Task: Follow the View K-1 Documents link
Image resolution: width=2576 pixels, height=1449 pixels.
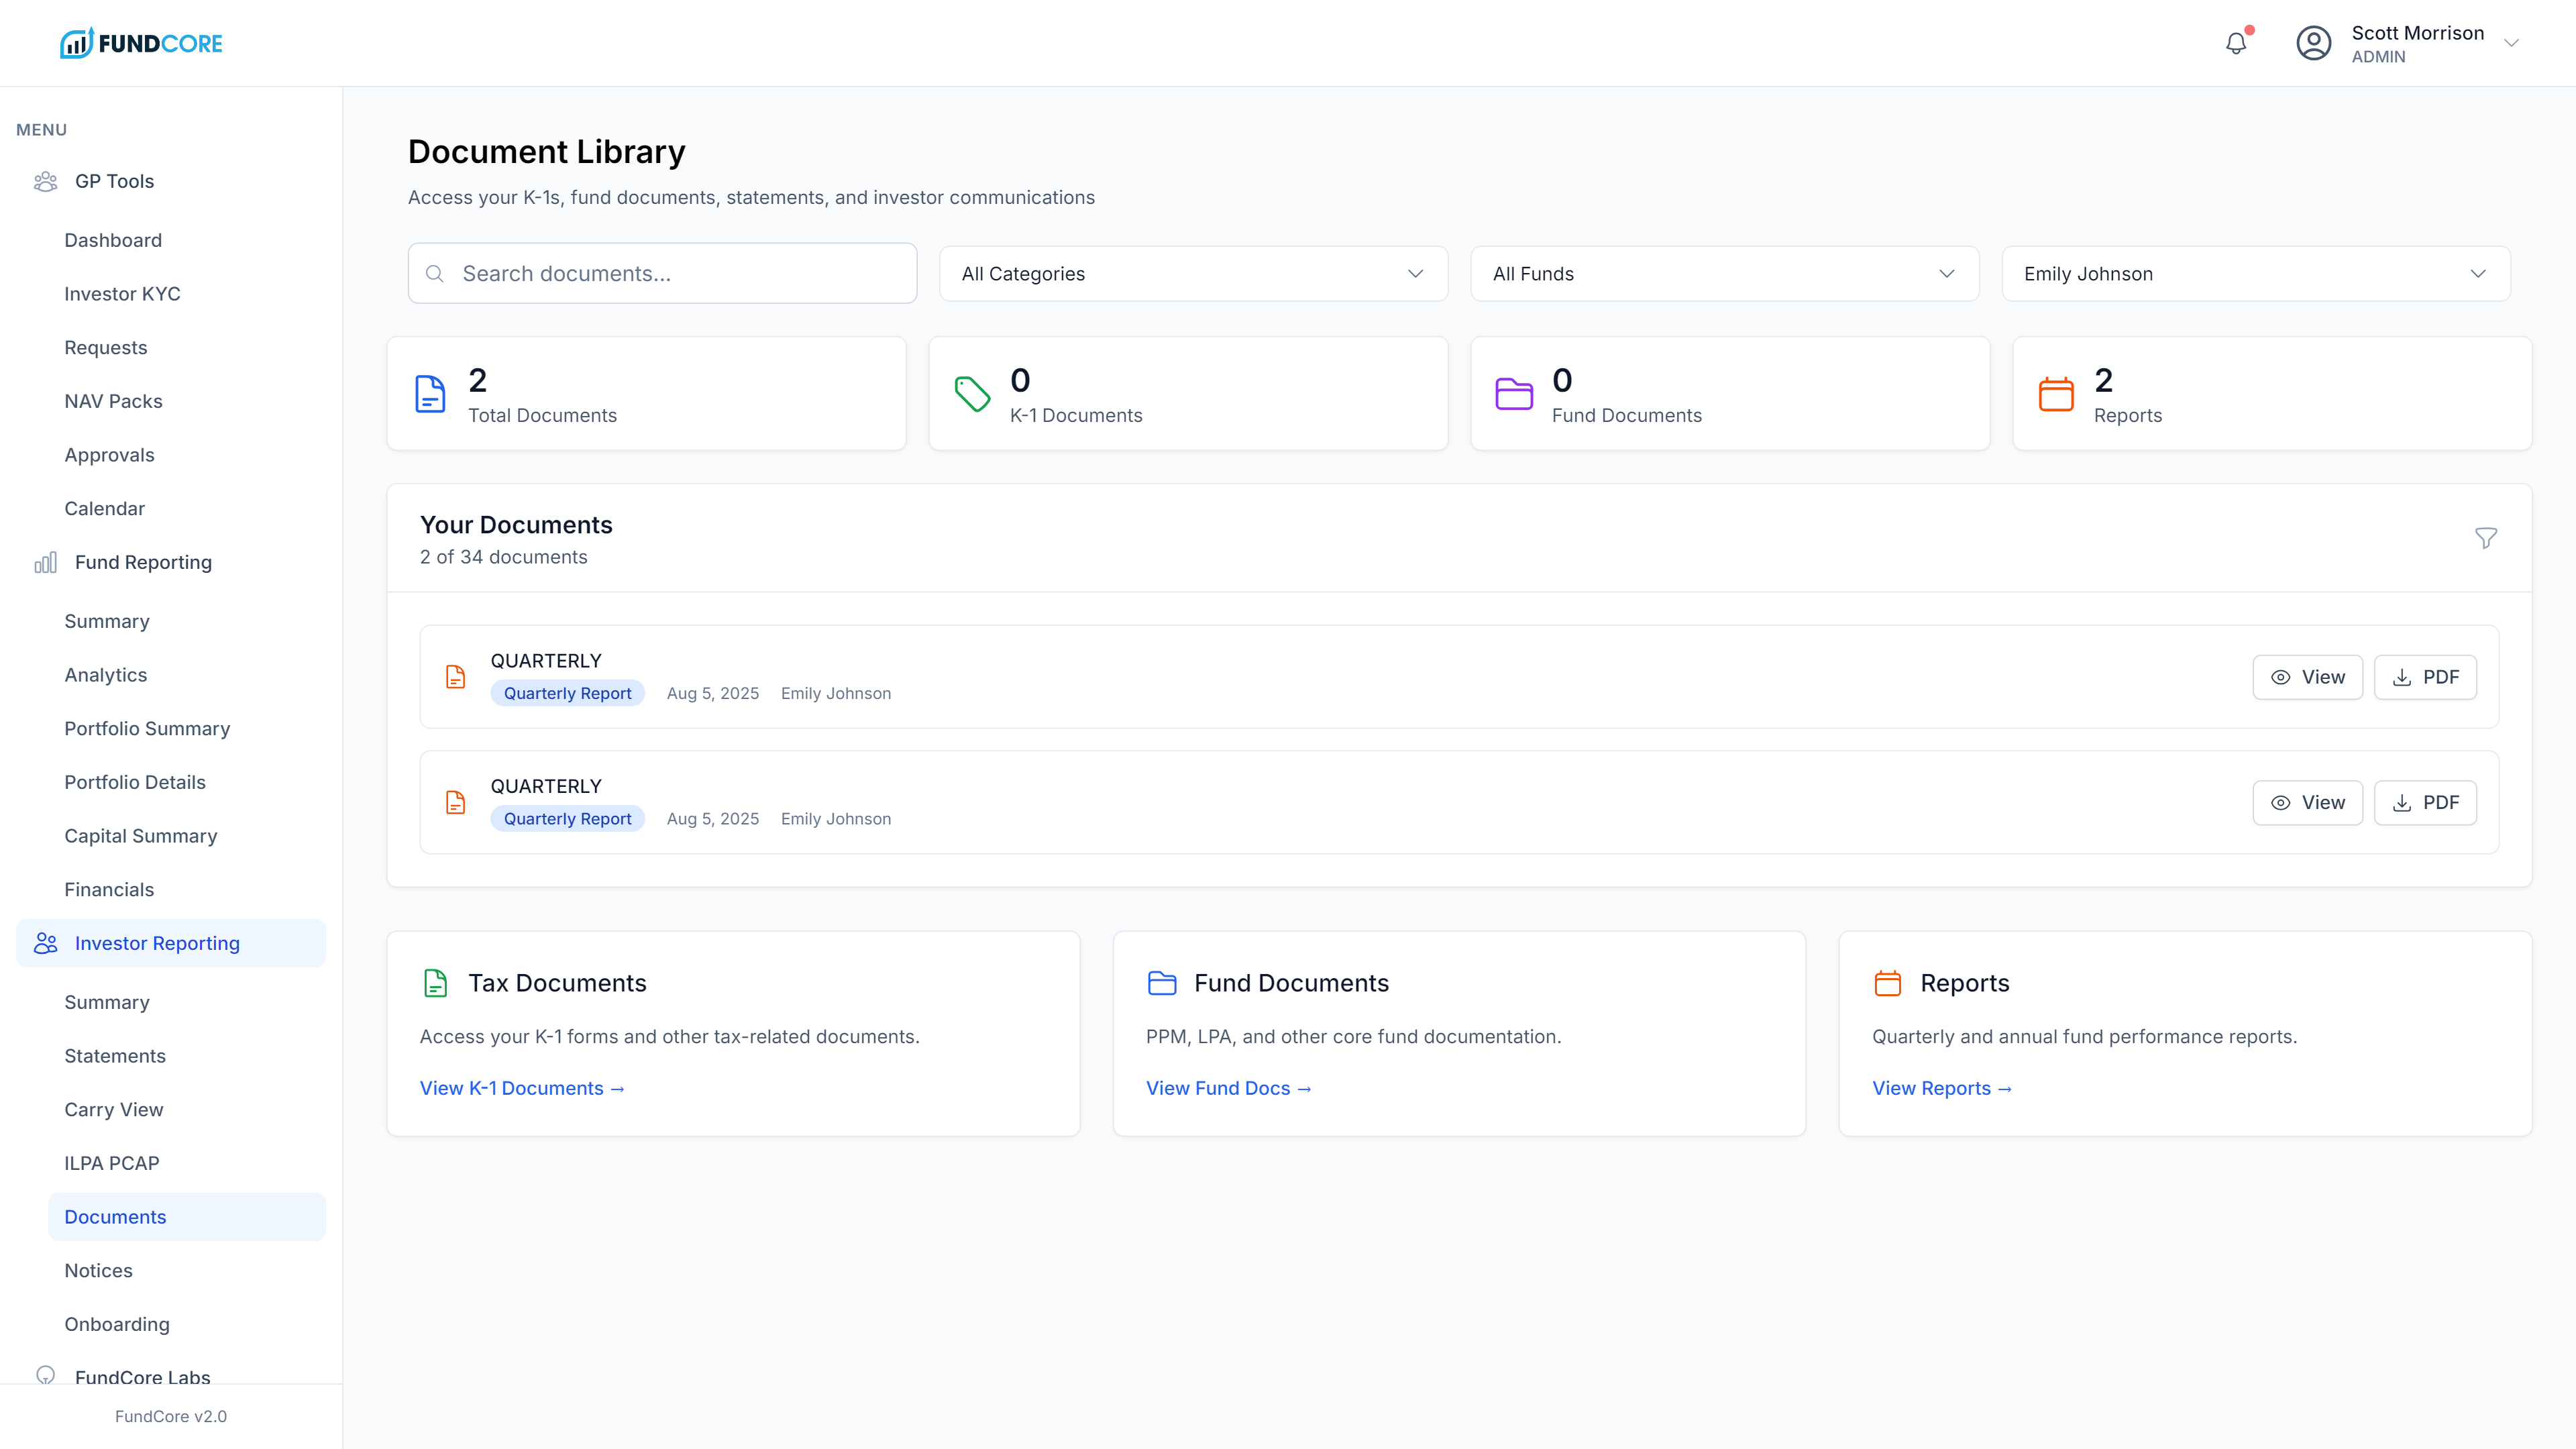Action: 522,1088
